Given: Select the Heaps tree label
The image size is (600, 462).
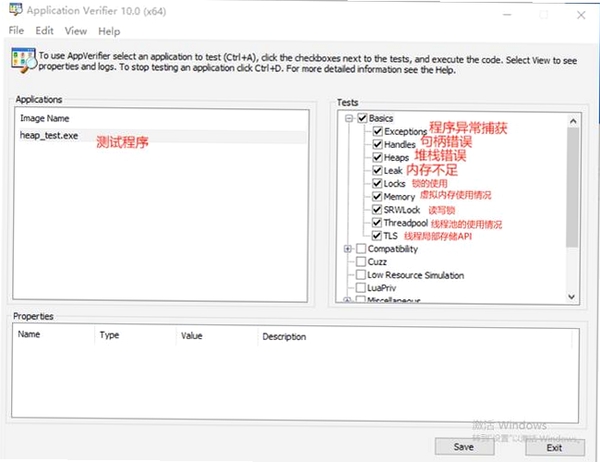Looking at the screenshot, I should pyautogui.click(x=396, y=158).
